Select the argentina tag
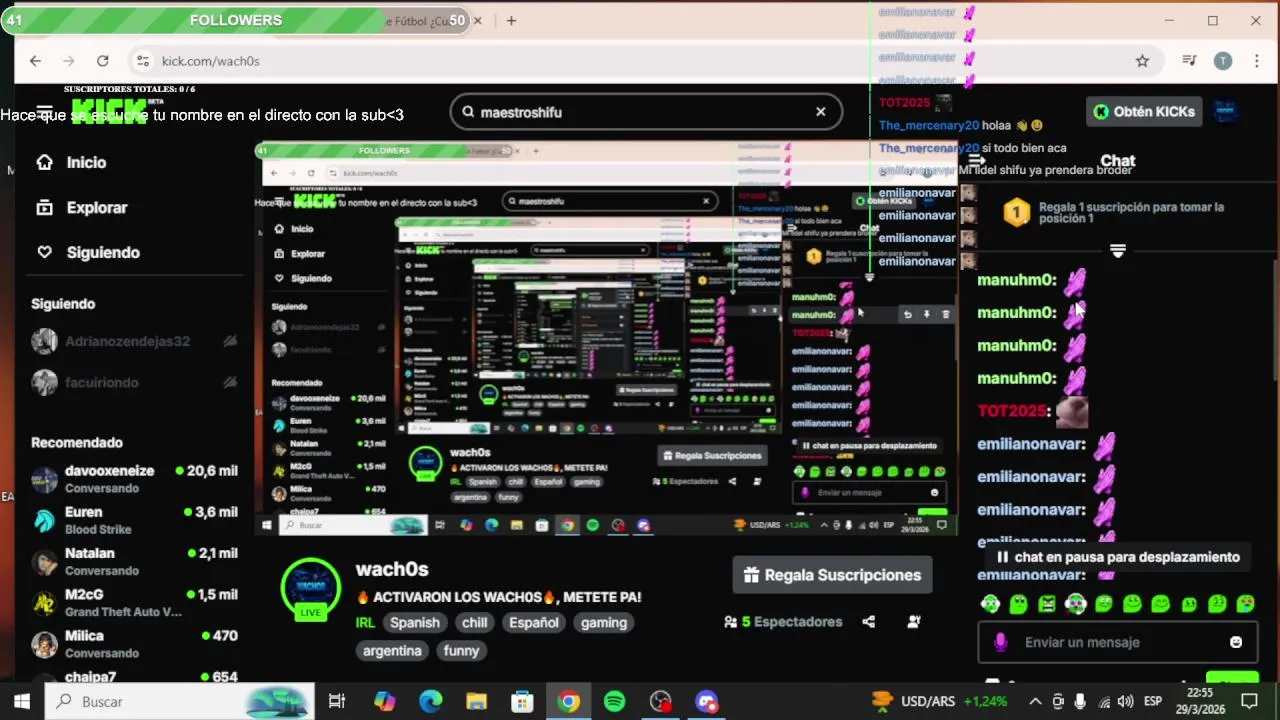This screenshot has width=1280, height=720. pos(392,650)
